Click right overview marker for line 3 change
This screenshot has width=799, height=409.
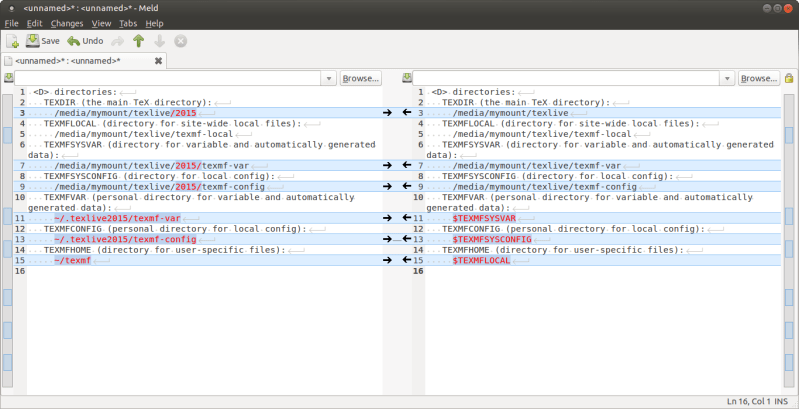coord(788,135)
